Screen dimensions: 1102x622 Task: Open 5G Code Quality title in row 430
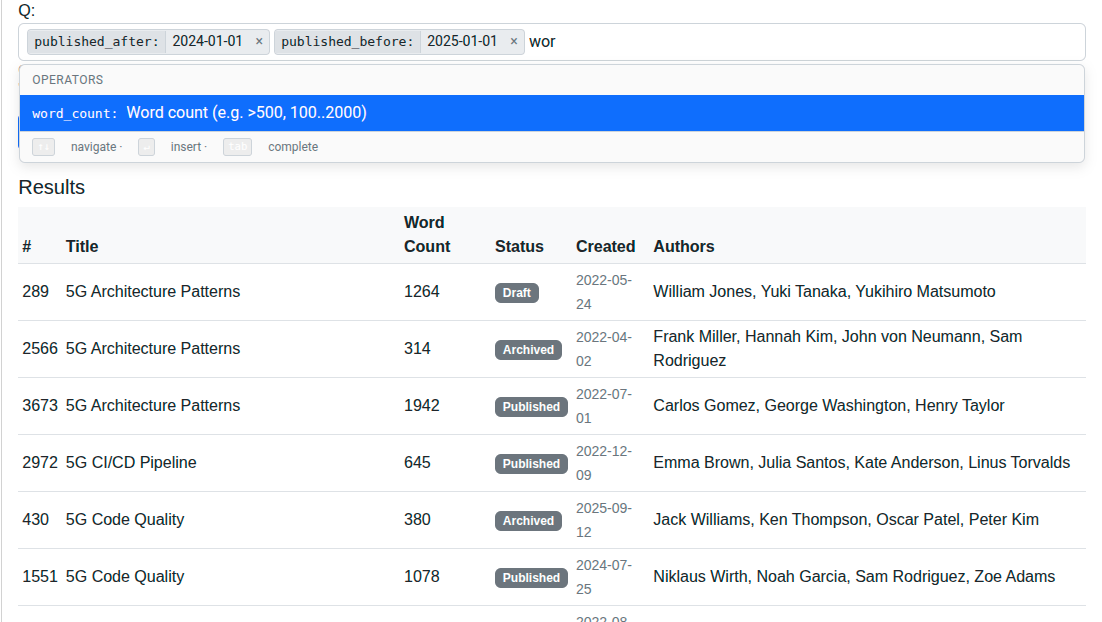[x=125, y=519]
